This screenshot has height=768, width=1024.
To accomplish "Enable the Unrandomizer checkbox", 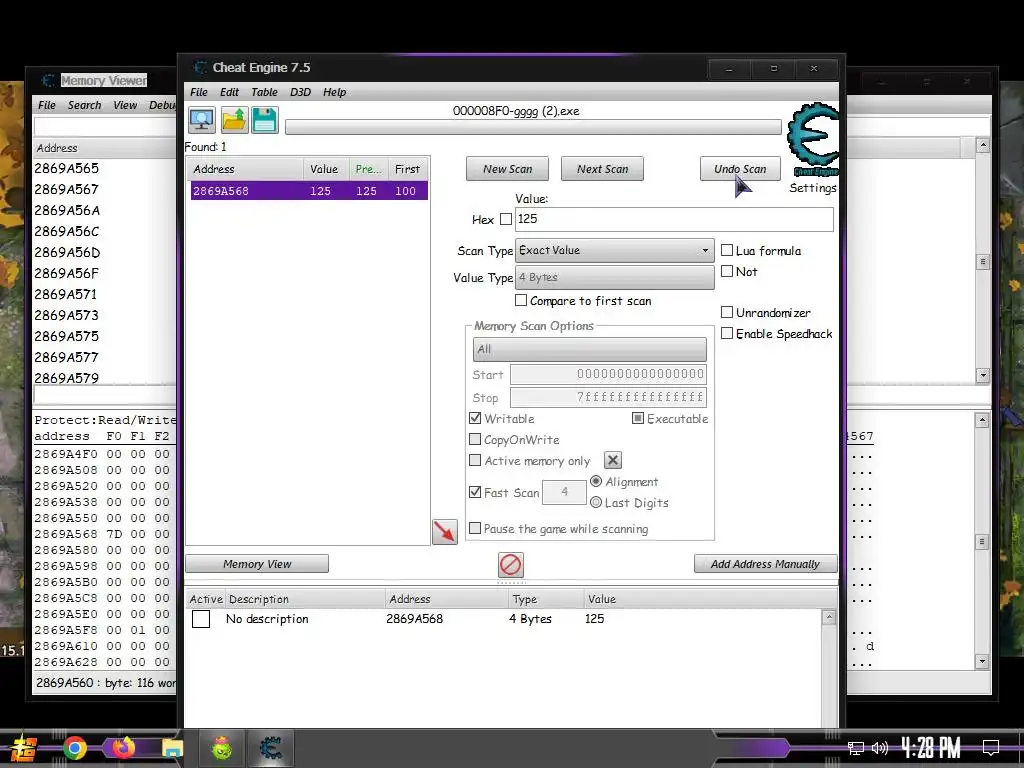I will pos(727,312).
